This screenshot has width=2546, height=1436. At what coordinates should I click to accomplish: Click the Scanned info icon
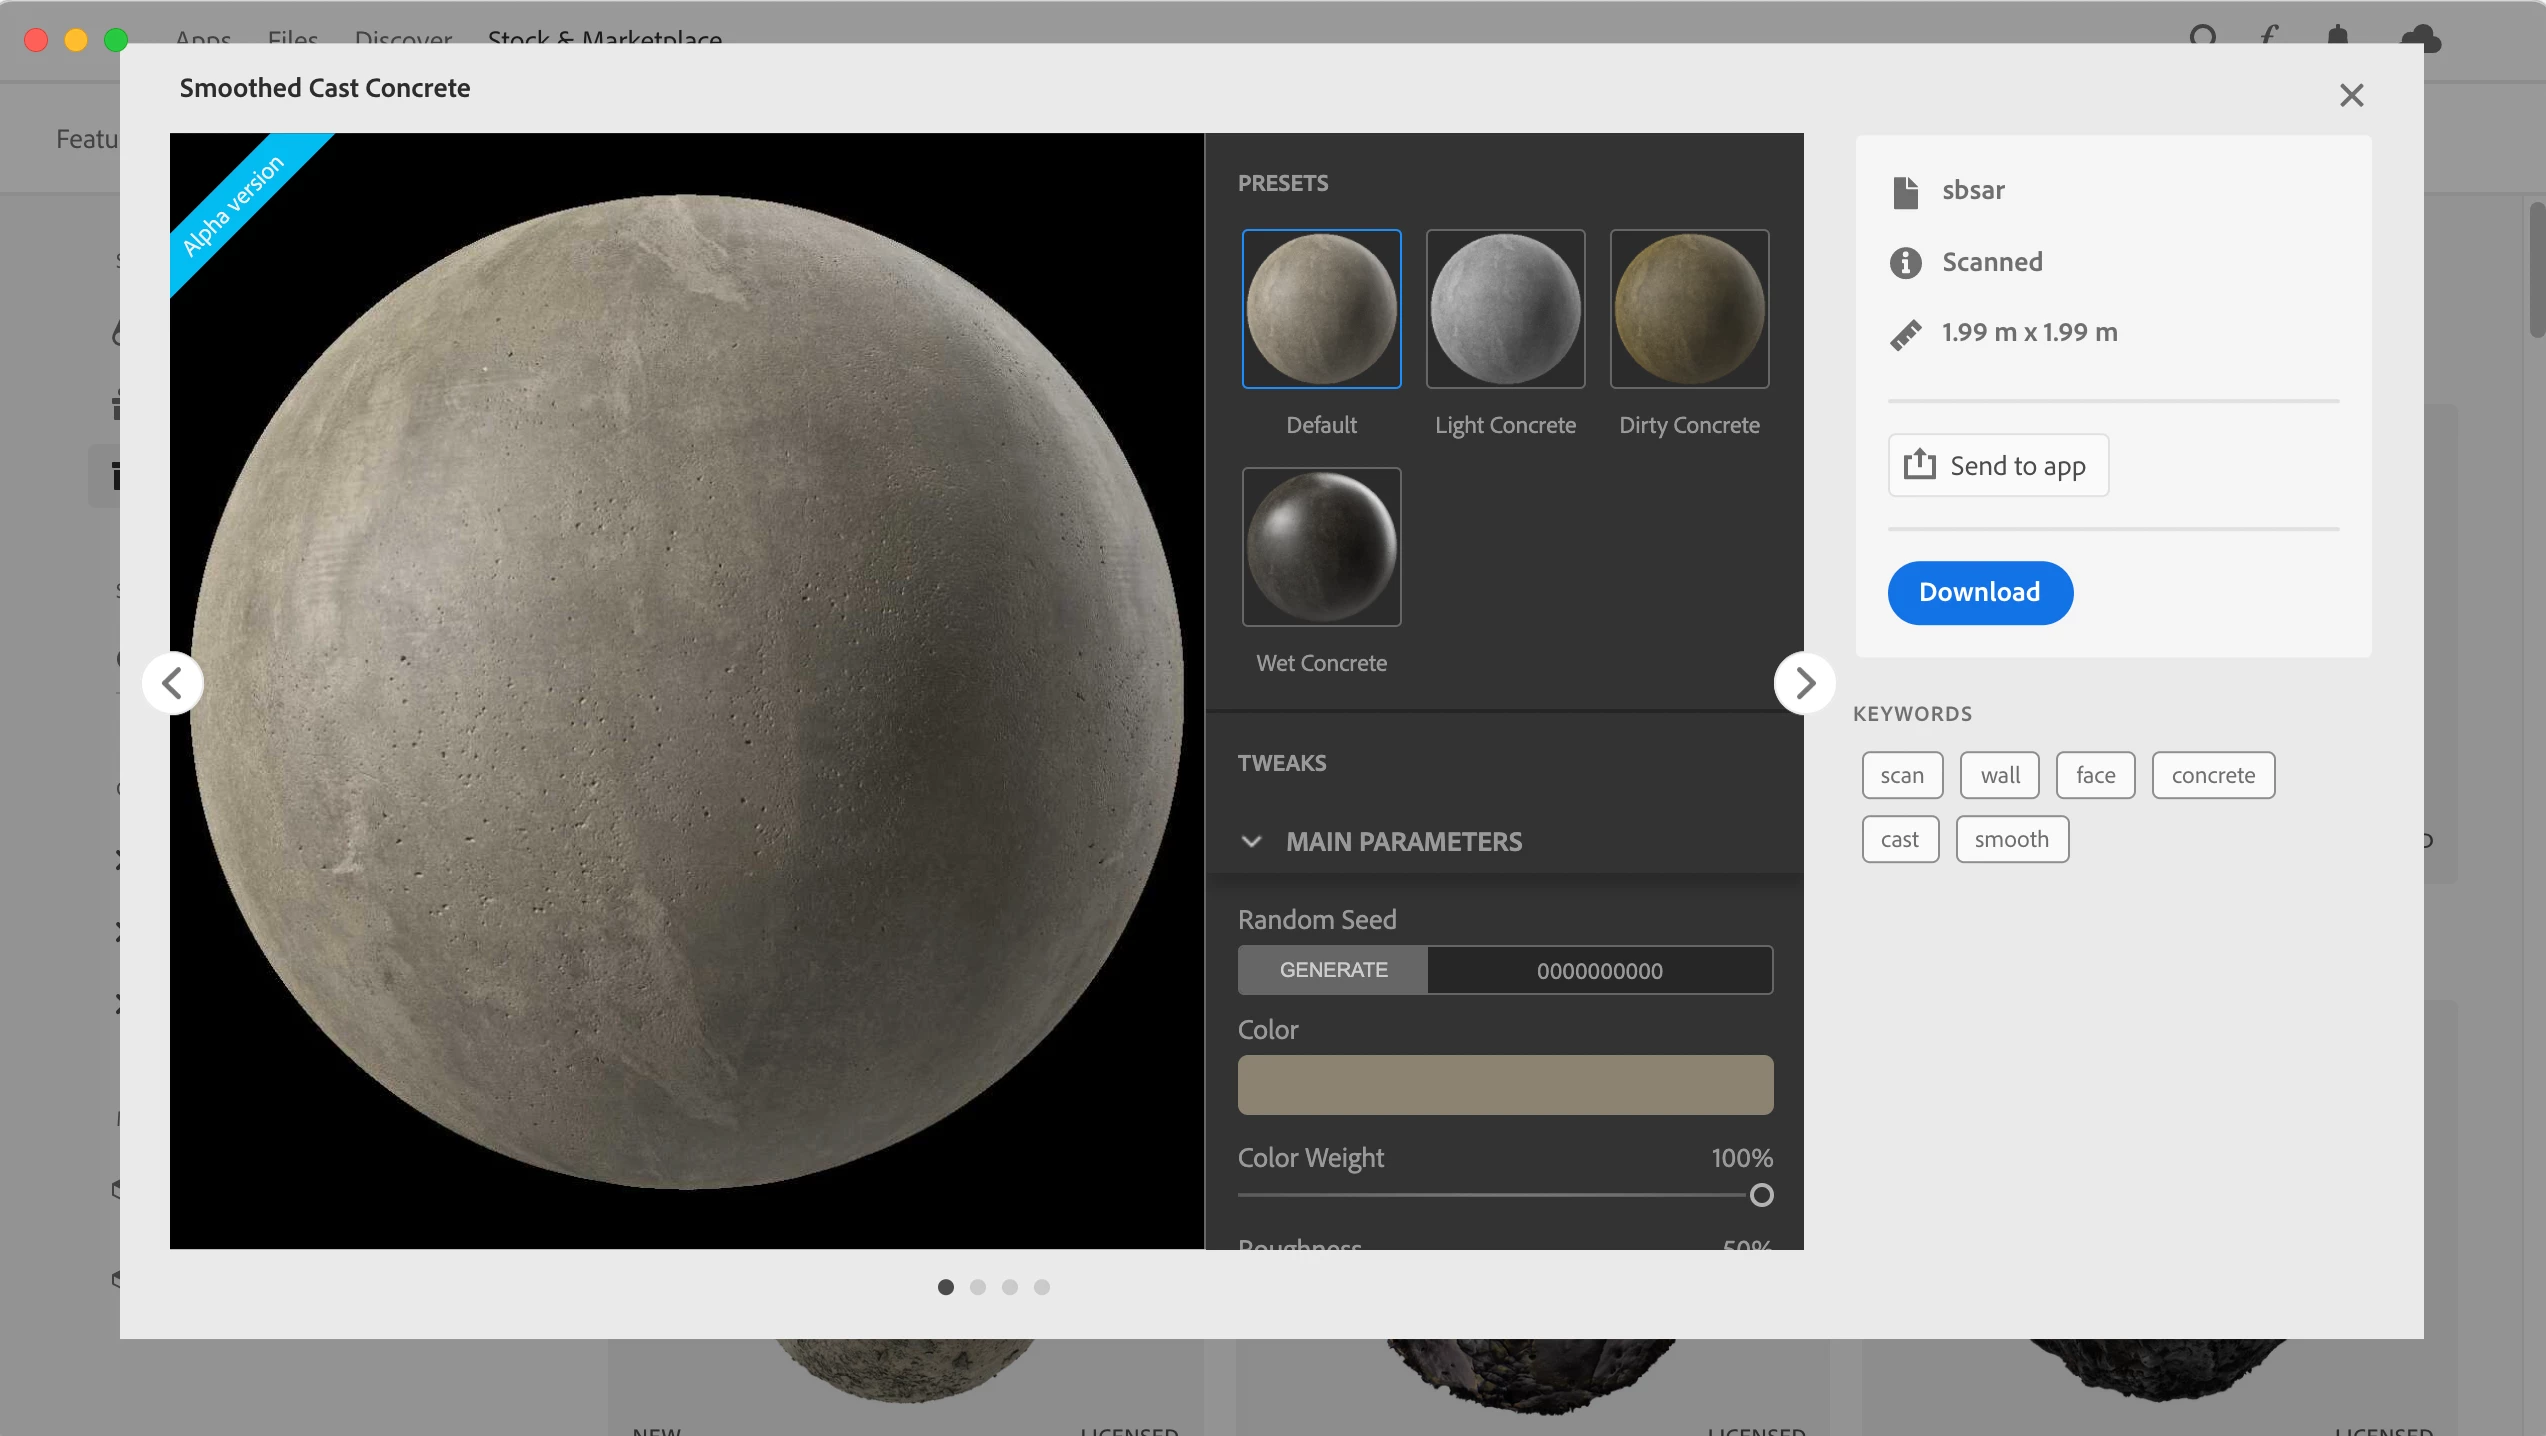(x=1905, y=262)
